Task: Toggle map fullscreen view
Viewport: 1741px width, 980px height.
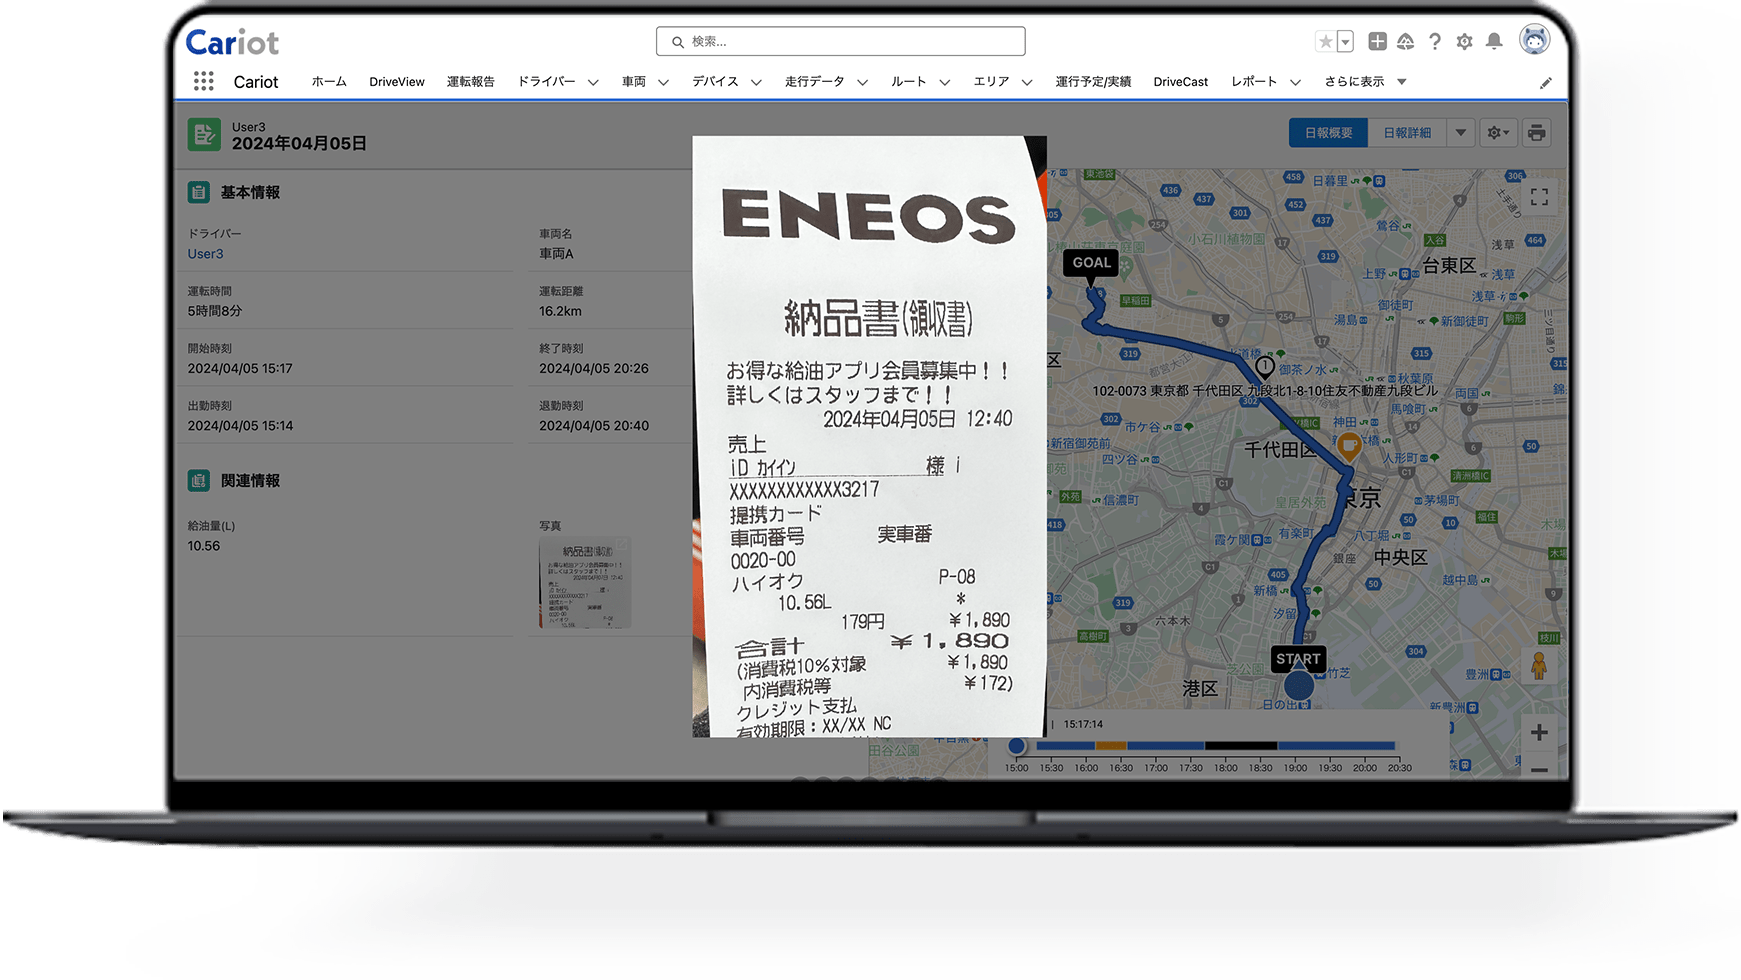Action: (1539, 197)
